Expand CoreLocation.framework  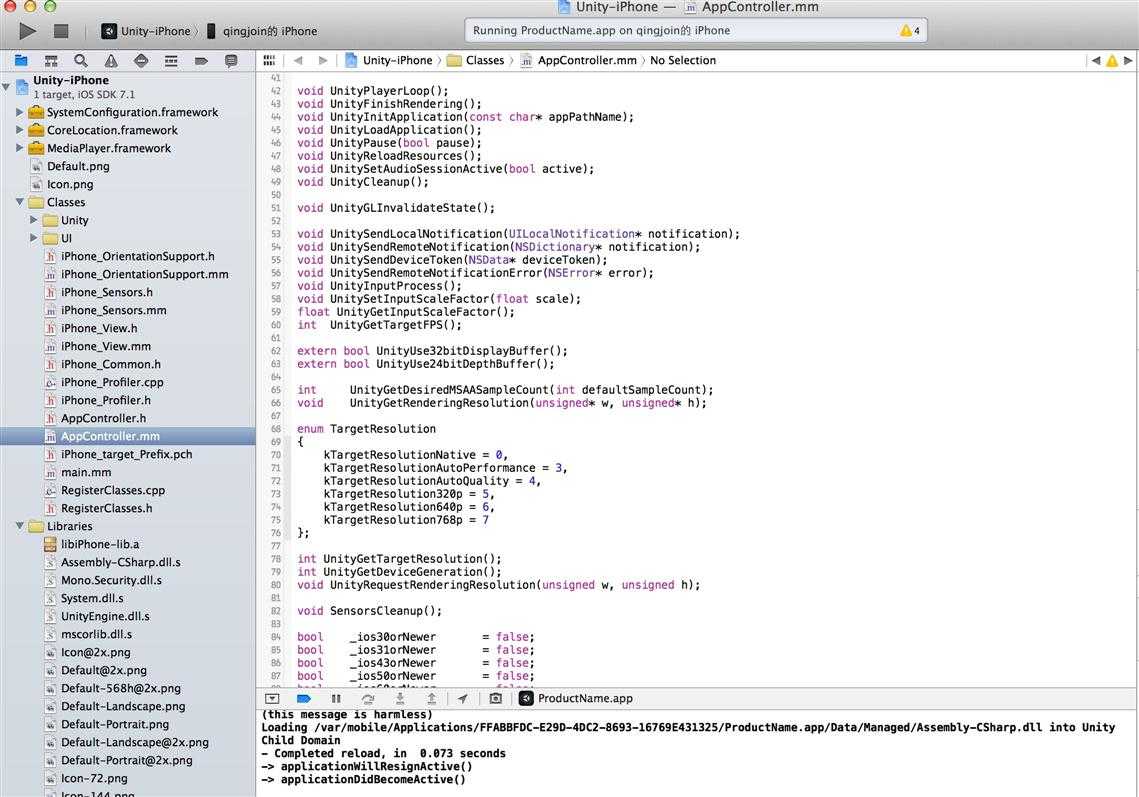point(20,130)
